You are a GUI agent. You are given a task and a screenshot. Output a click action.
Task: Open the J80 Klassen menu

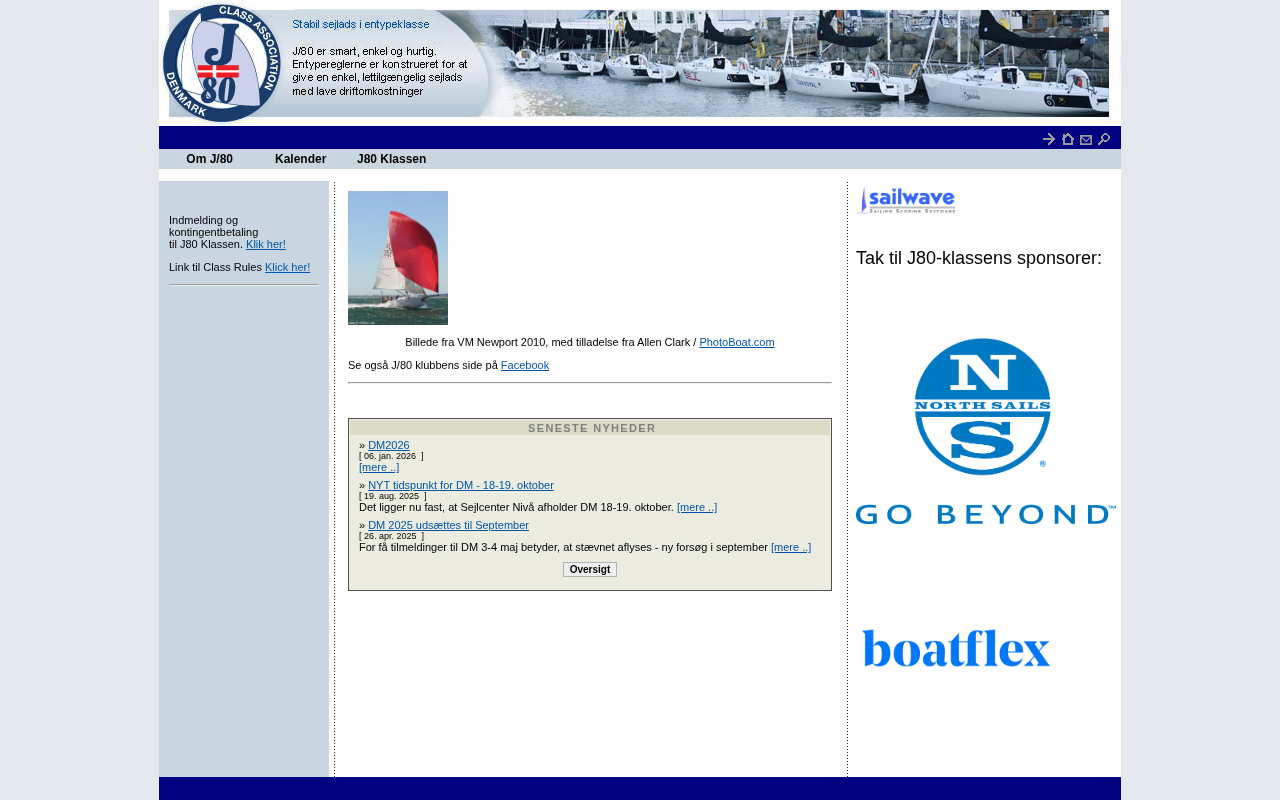391,159
